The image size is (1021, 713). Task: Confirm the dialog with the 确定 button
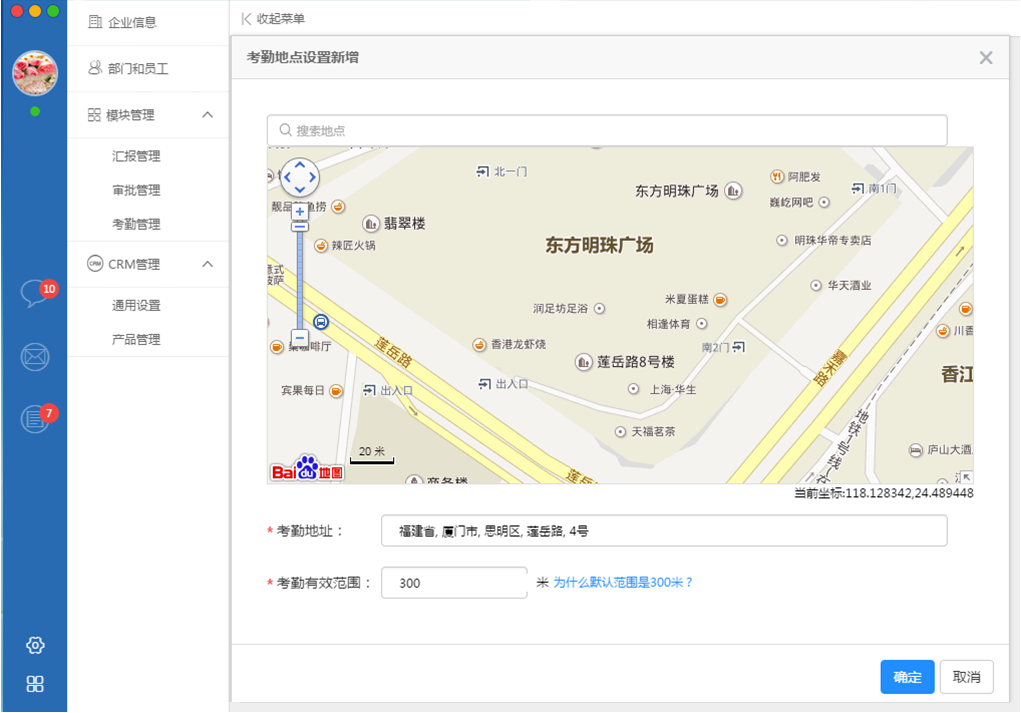[x=906, y=676]
